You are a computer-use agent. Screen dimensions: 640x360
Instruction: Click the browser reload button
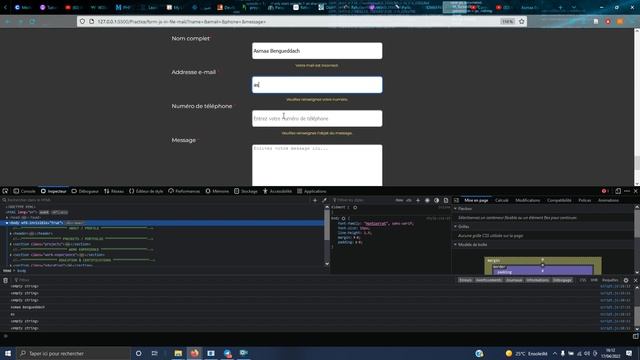(32, 21)
